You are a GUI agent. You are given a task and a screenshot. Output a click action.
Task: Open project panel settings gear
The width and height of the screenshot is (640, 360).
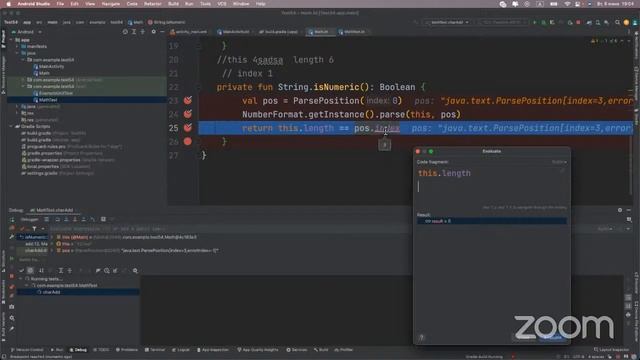[153, 32]
